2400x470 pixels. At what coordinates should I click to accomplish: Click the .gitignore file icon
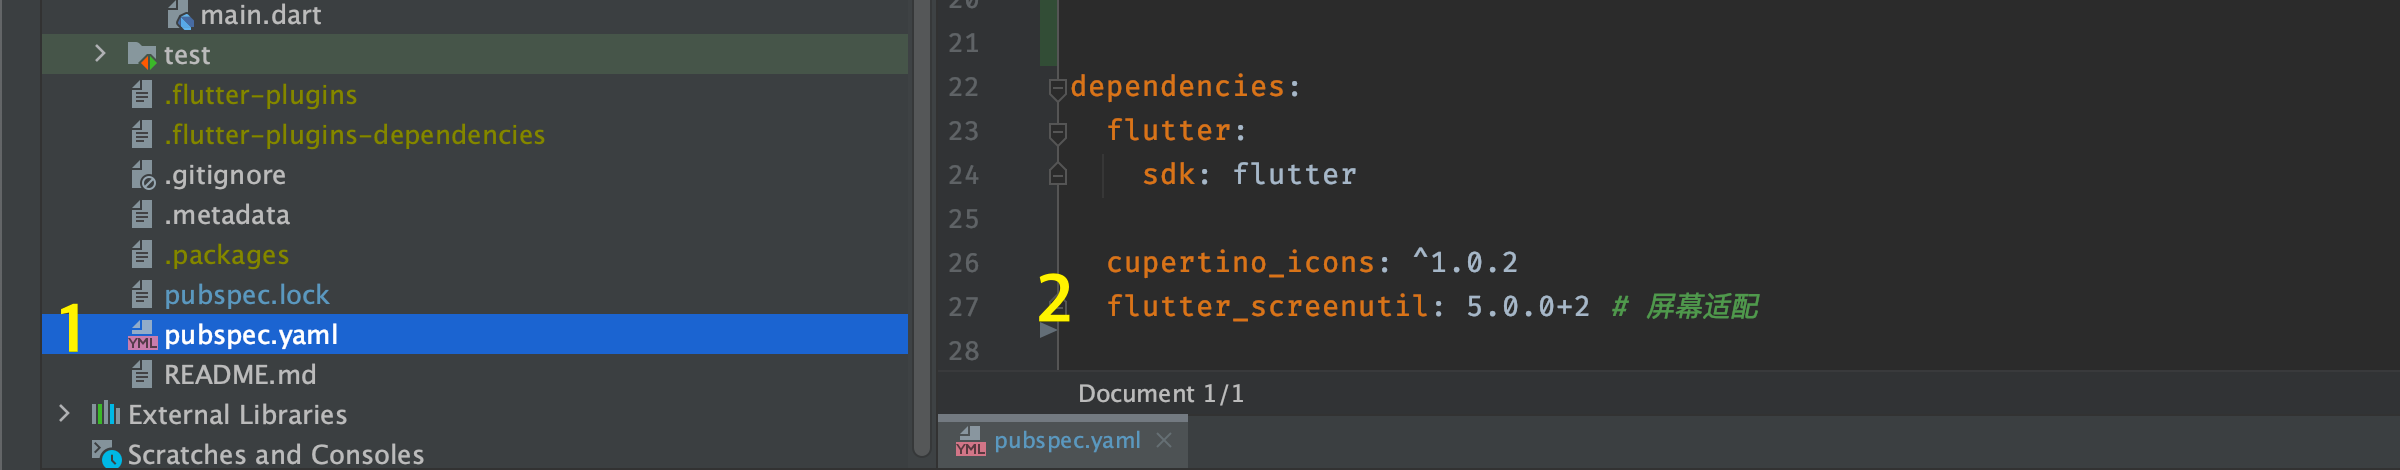(143, 176)
